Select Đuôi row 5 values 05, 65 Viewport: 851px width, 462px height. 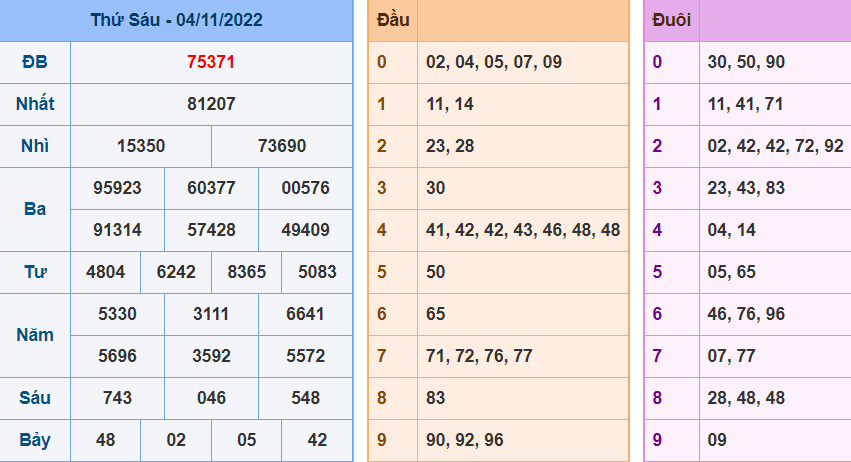(732, 272)
